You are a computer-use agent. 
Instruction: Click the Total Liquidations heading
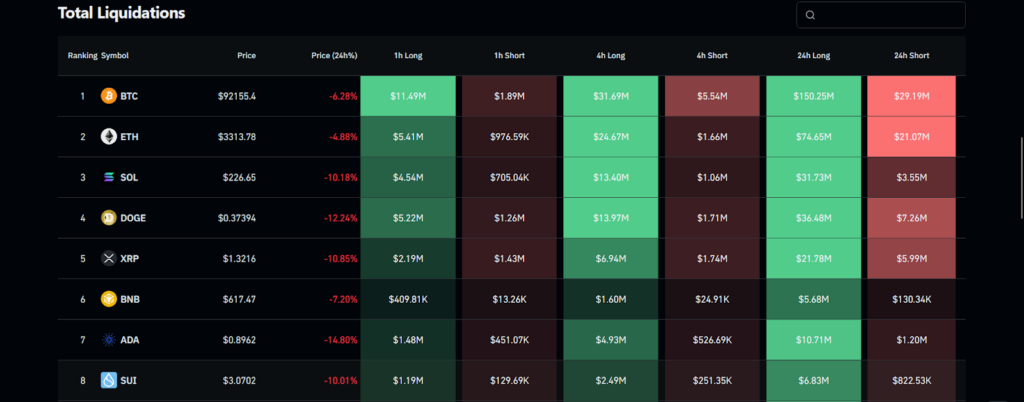coord(121,12)
